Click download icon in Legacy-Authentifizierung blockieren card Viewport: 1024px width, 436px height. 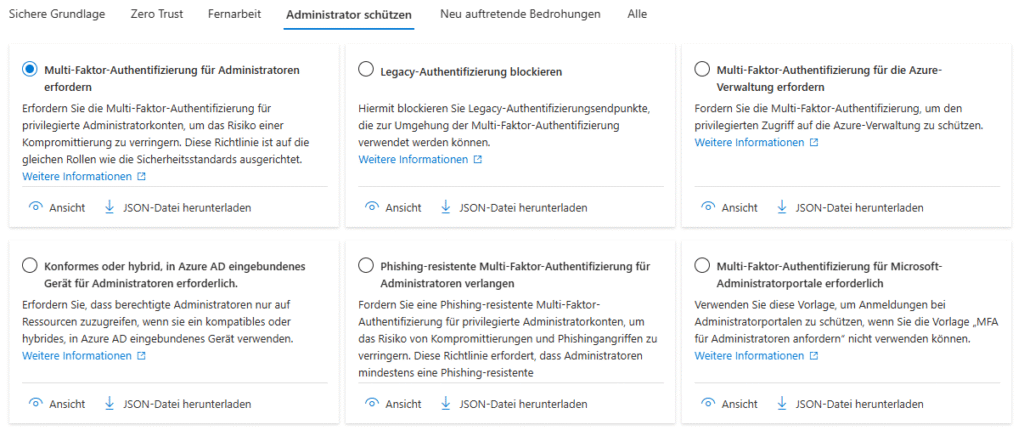pos(446,208)
